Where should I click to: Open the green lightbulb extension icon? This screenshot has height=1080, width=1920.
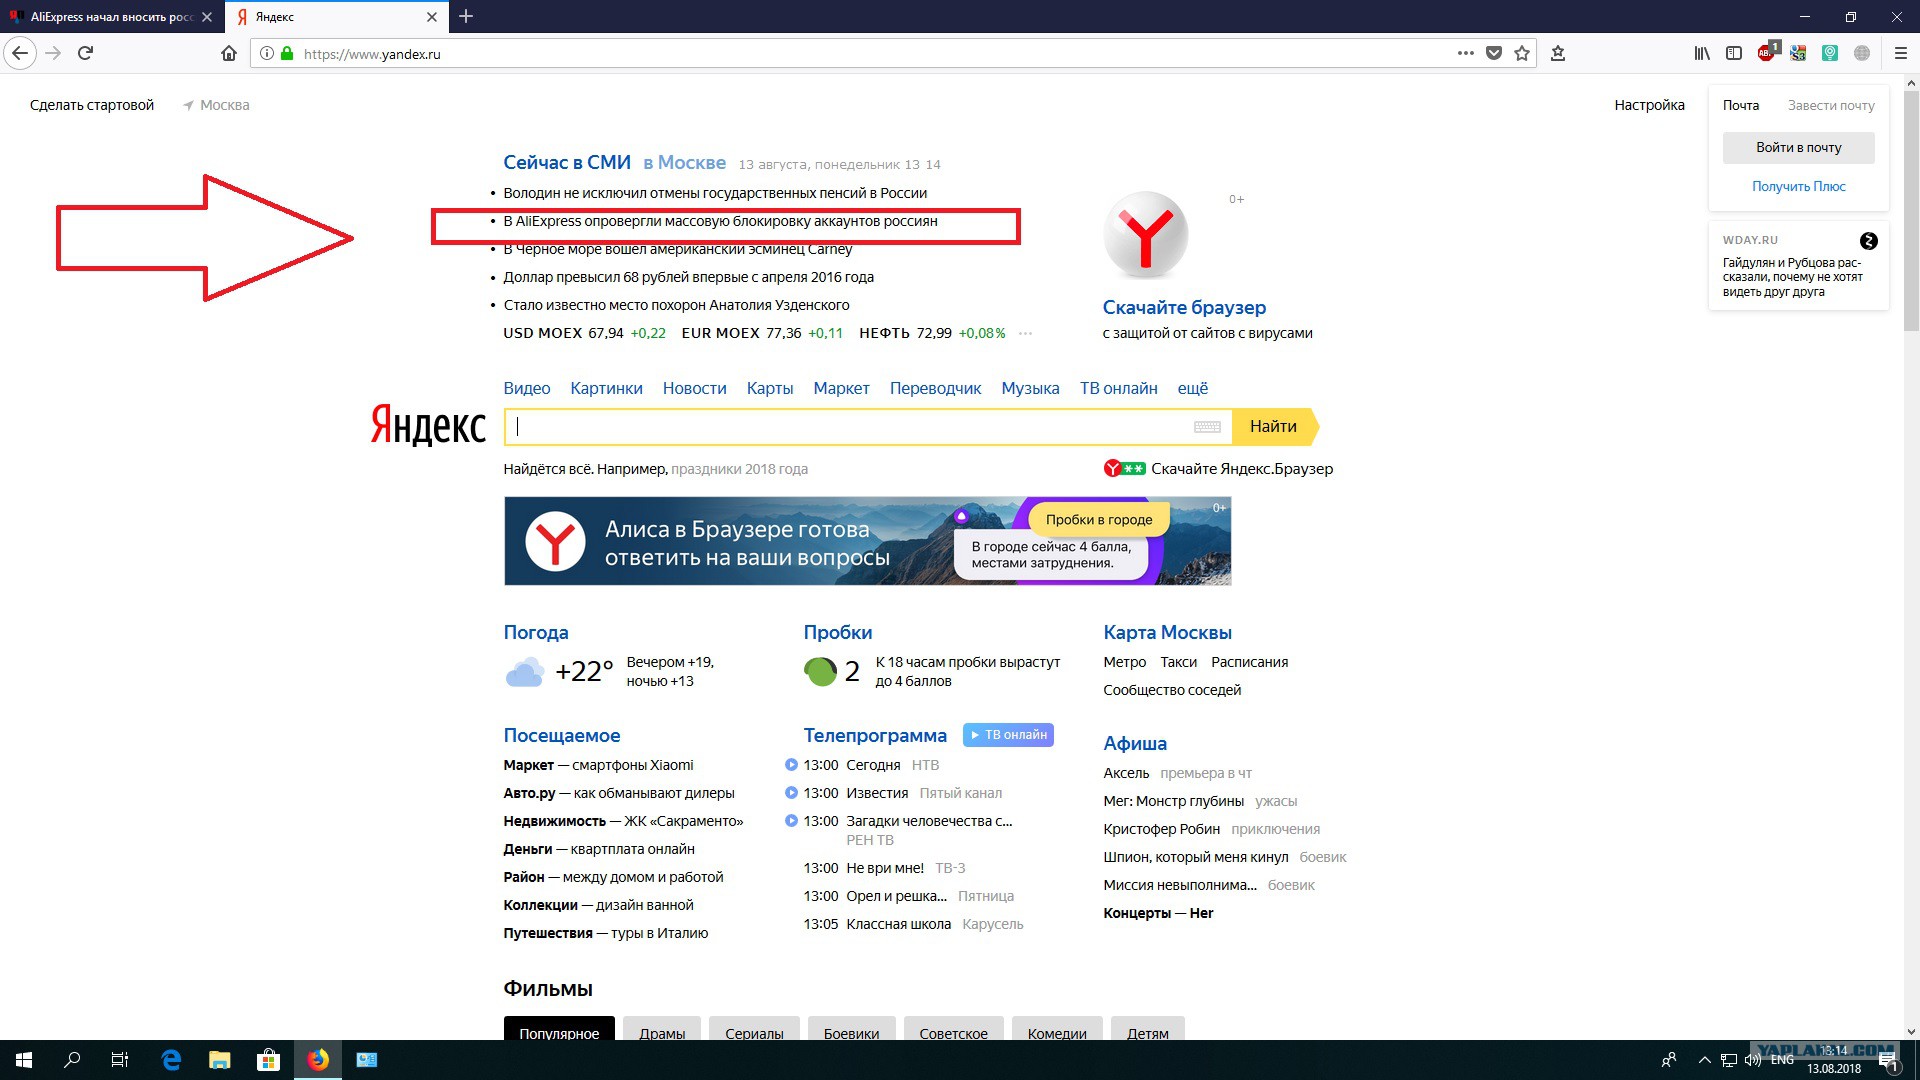click(x=1830, y=53)
